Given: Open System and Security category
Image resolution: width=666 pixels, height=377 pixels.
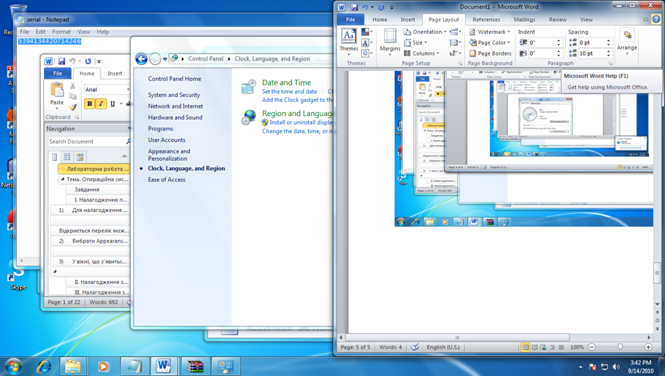Looking at the screenshot, I should pyautogui.click(x=174, y=95).
